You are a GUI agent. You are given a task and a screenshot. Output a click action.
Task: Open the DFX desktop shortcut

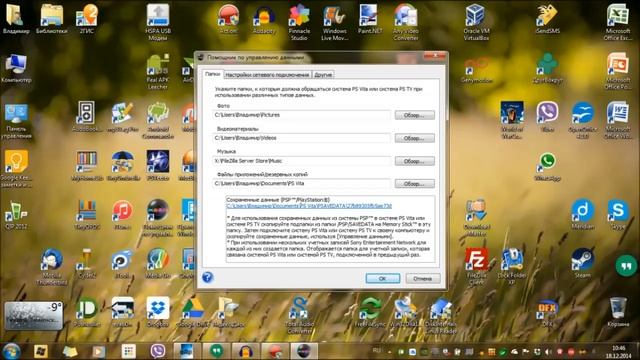click(547, 313)
